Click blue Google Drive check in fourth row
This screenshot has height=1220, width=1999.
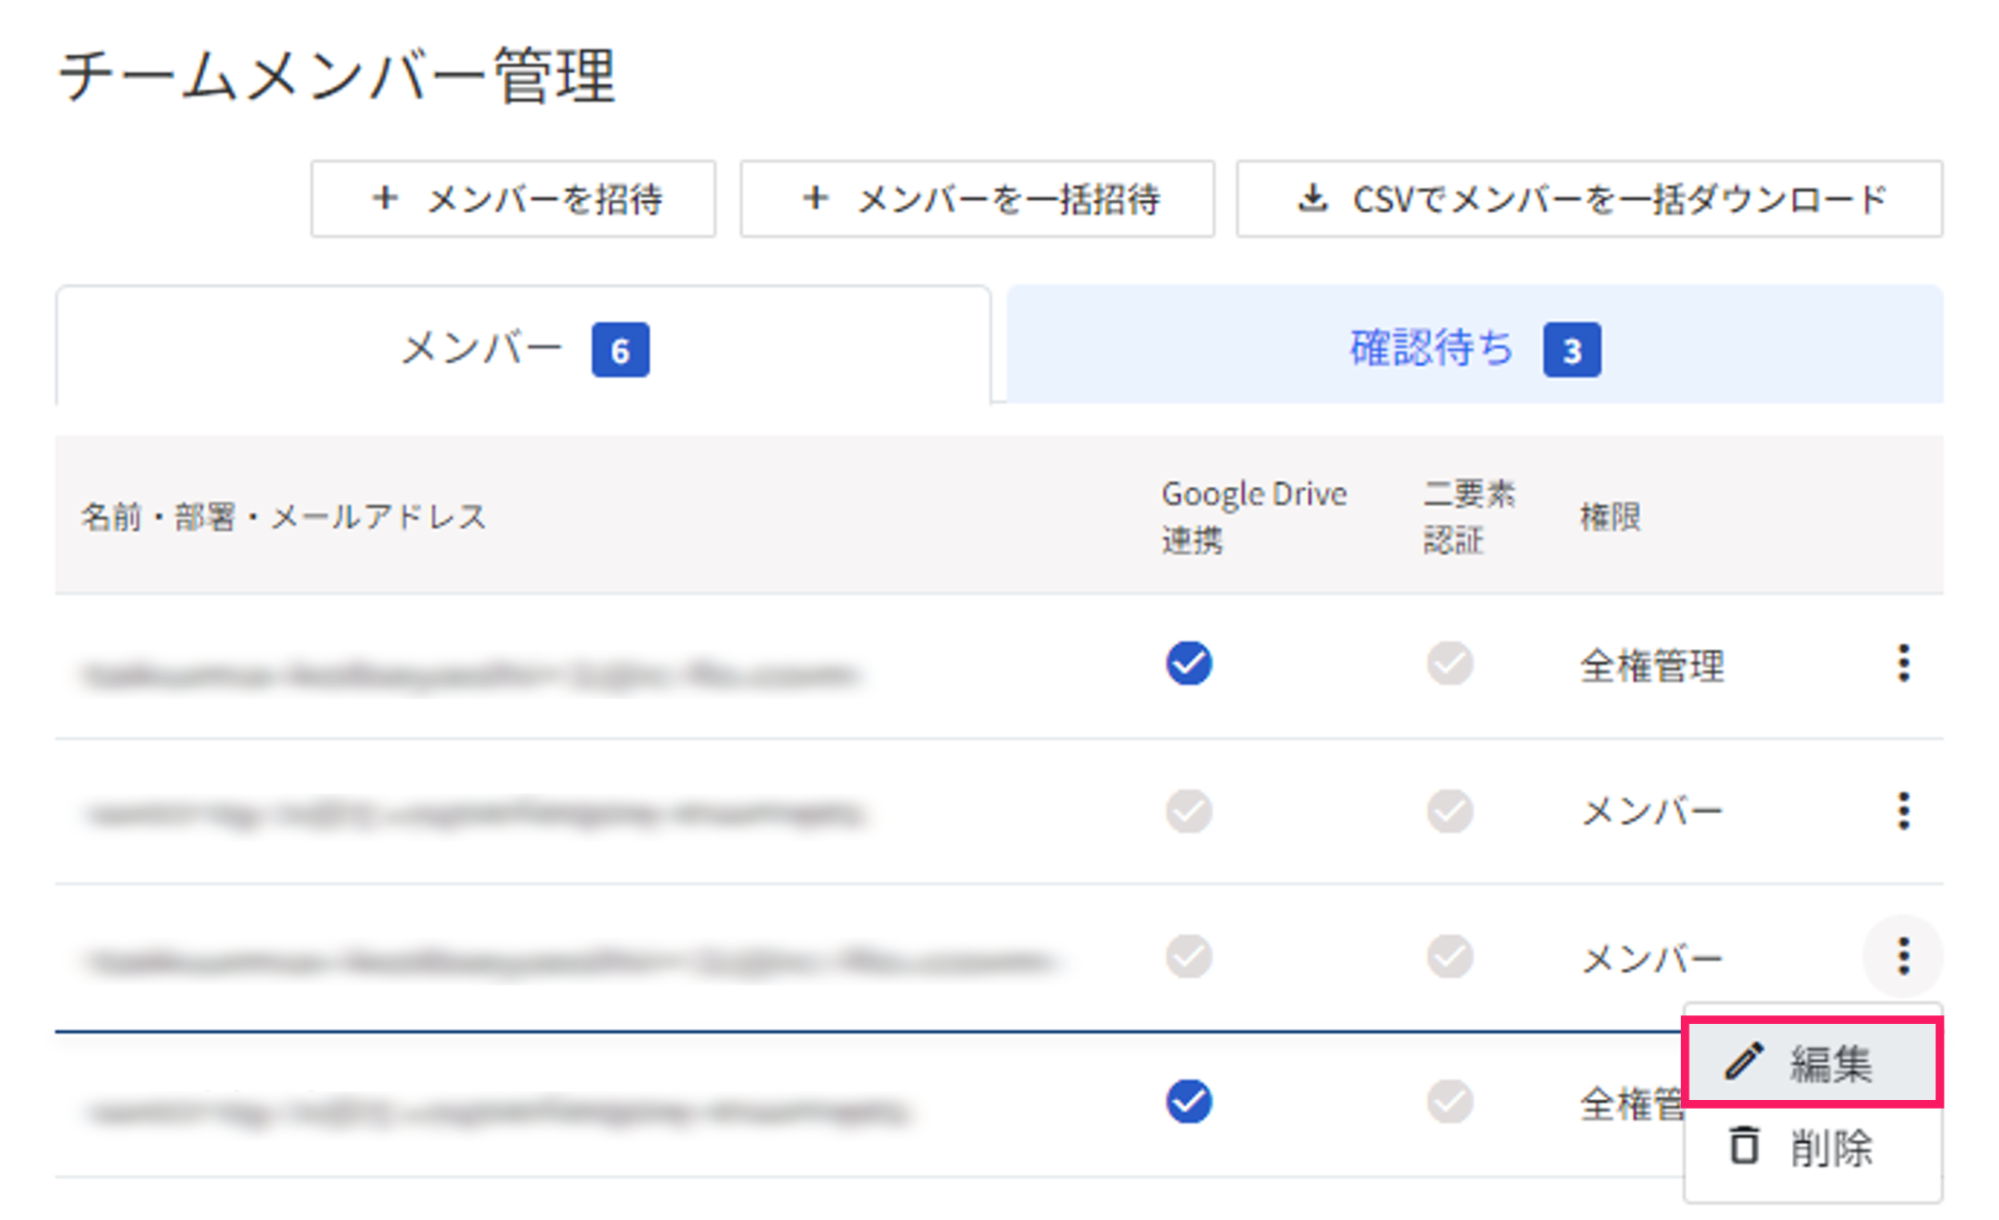coord(1188,1102)
